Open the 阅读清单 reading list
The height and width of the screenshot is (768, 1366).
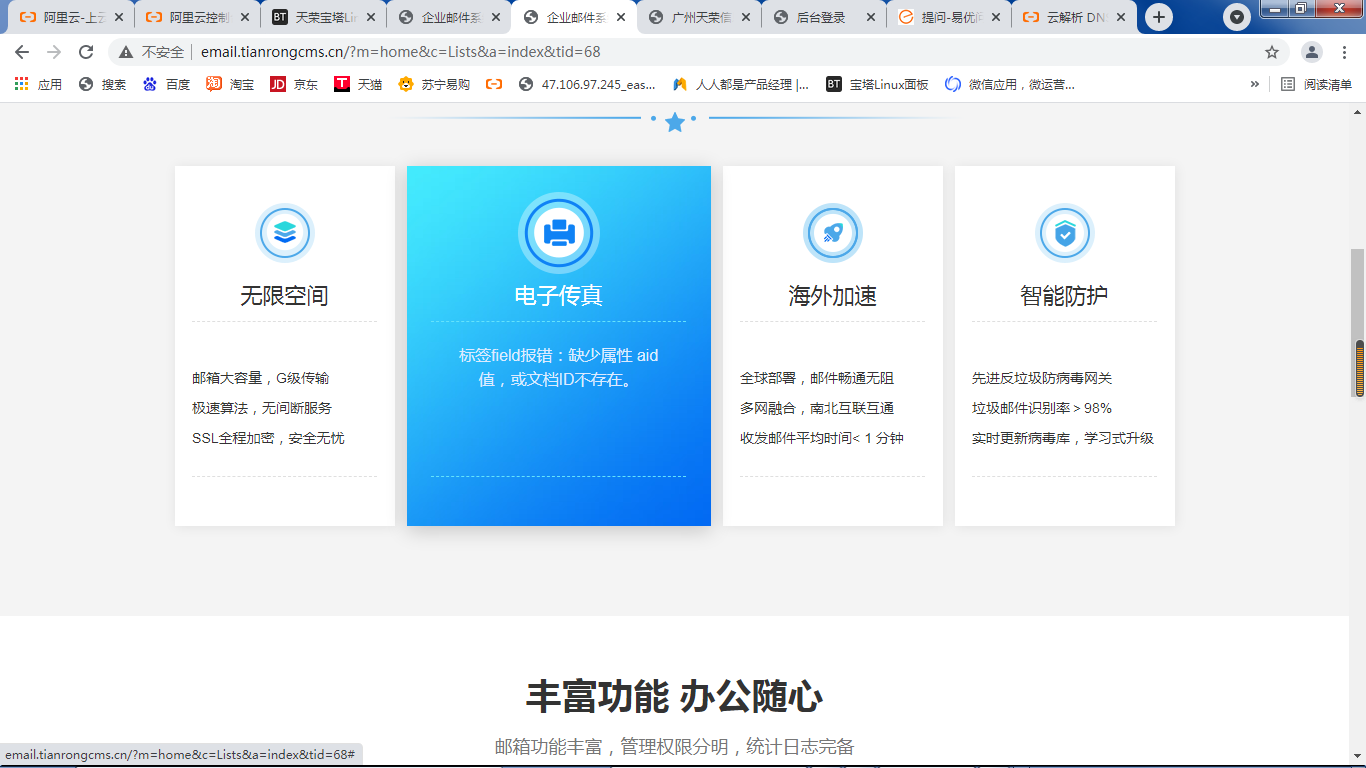[1317, 85]
